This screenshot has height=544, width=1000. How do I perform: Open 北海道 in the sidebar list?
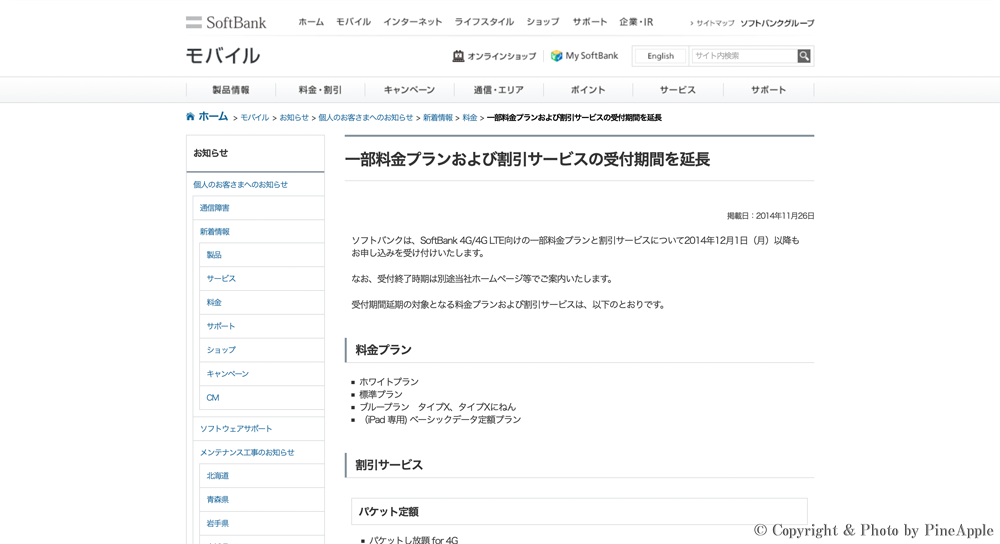point(218,476)
